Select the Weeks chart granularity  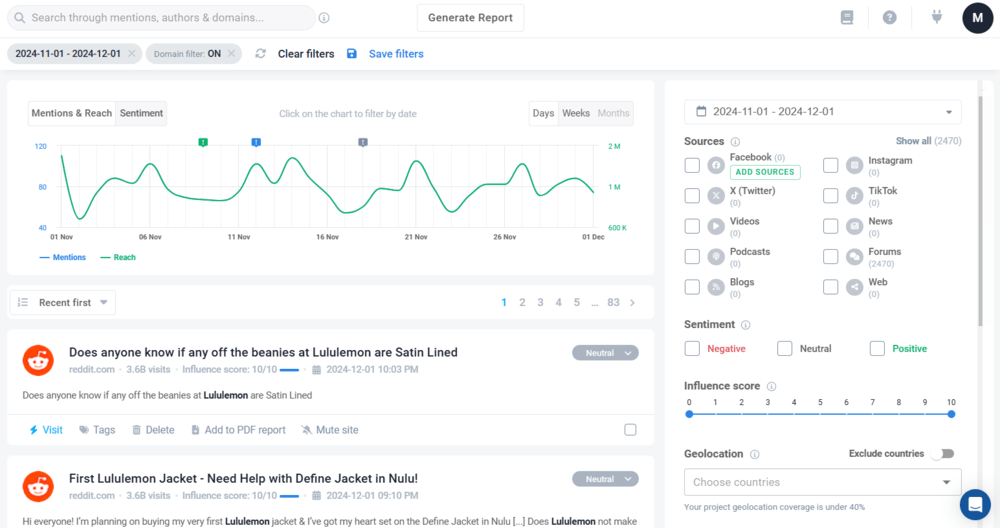tap(576, 113)
